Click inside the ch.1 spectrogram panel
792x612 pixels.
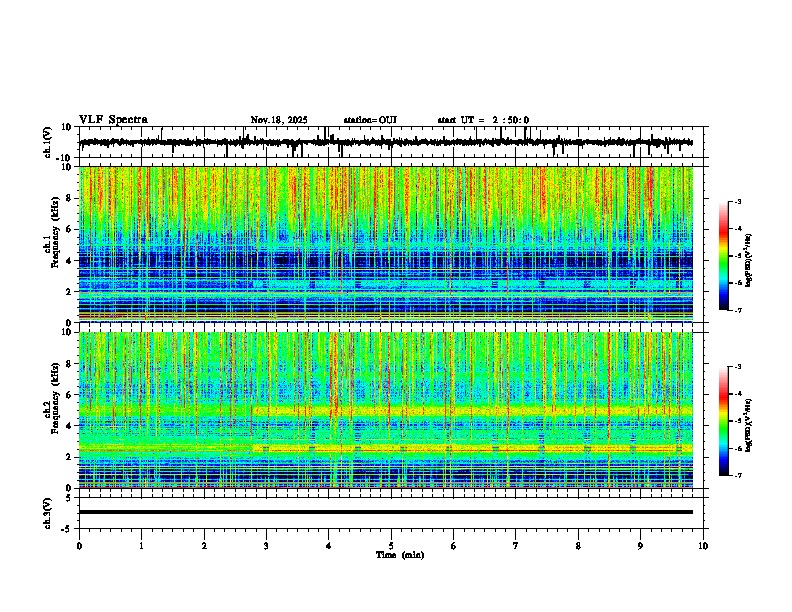tap(386, 244)
